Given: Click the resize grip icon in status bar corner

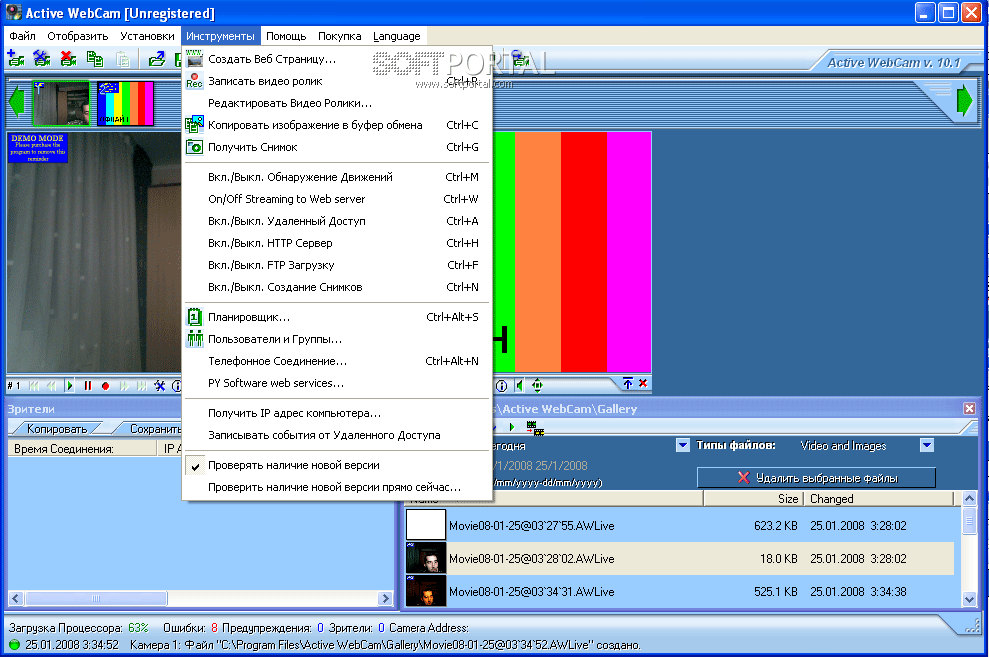Looking at the screenshot, I should pyautogui.click(x=973, y=624).
